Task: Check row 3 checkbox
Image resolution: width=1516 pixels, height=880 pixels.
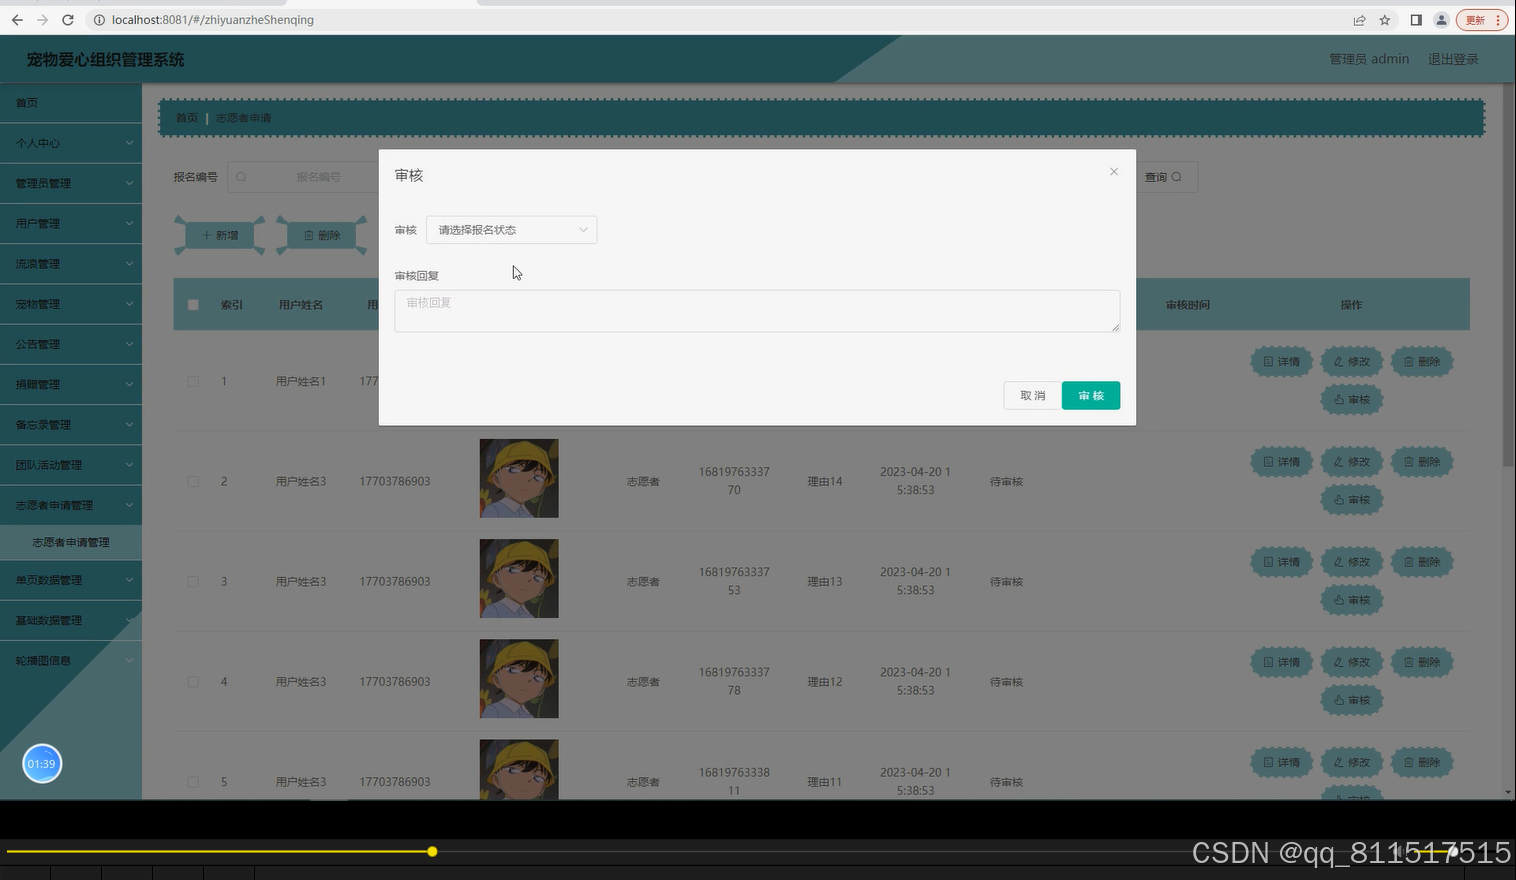Action: pyautogui.click(x=193, y=581)
